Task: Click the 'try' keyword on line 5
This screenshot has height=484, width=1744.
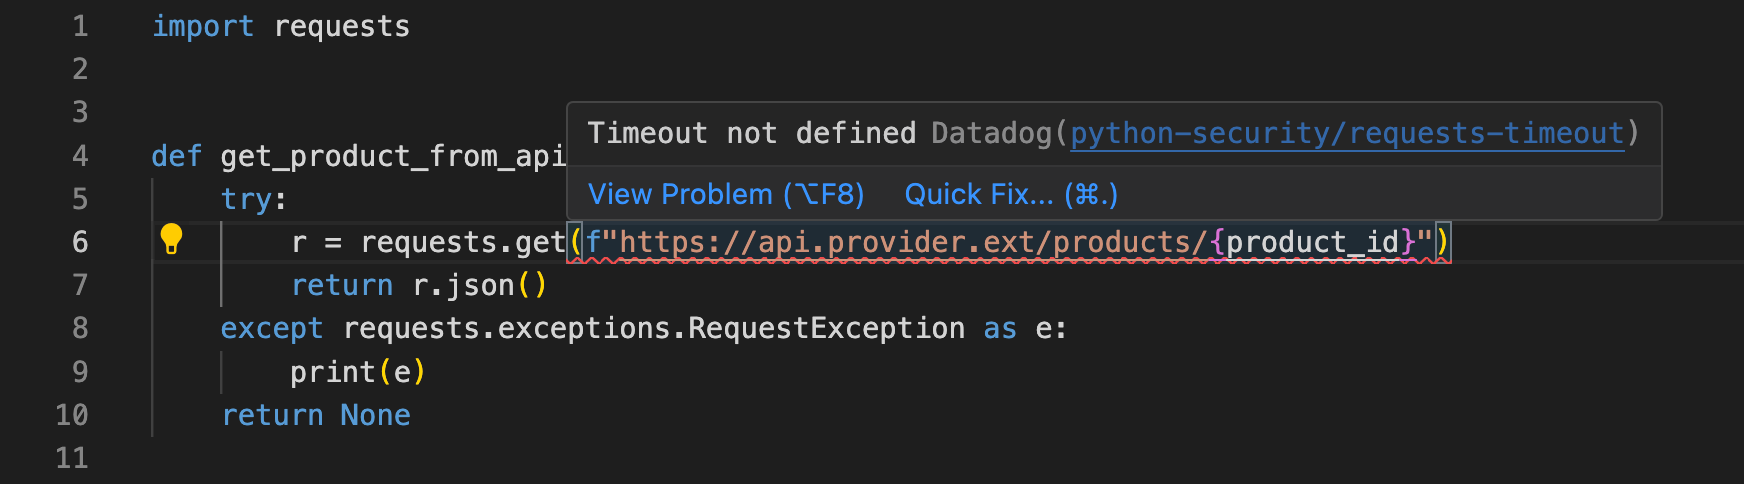Action: [246, 199]
